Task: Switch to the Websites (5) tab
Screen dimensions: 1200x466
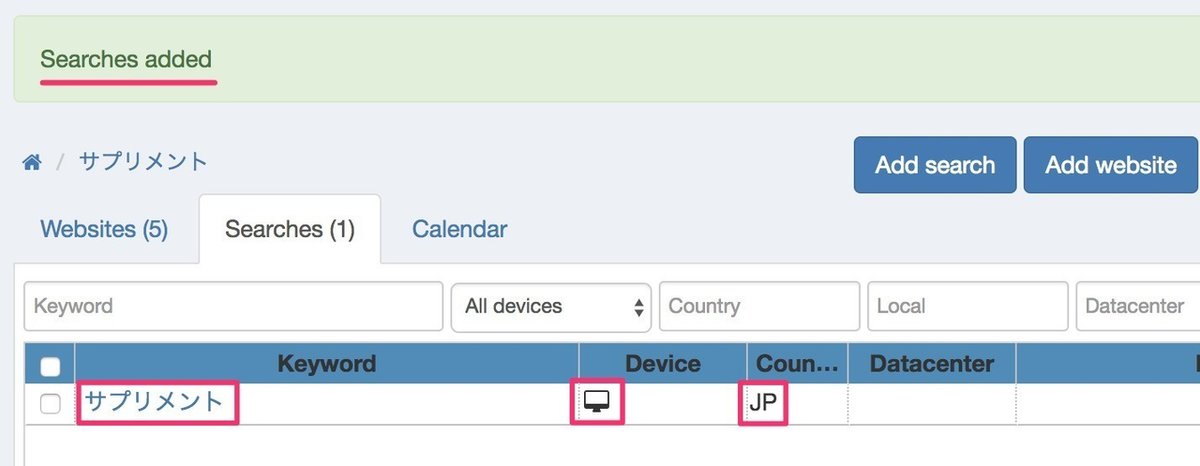Action: (104, 229)
